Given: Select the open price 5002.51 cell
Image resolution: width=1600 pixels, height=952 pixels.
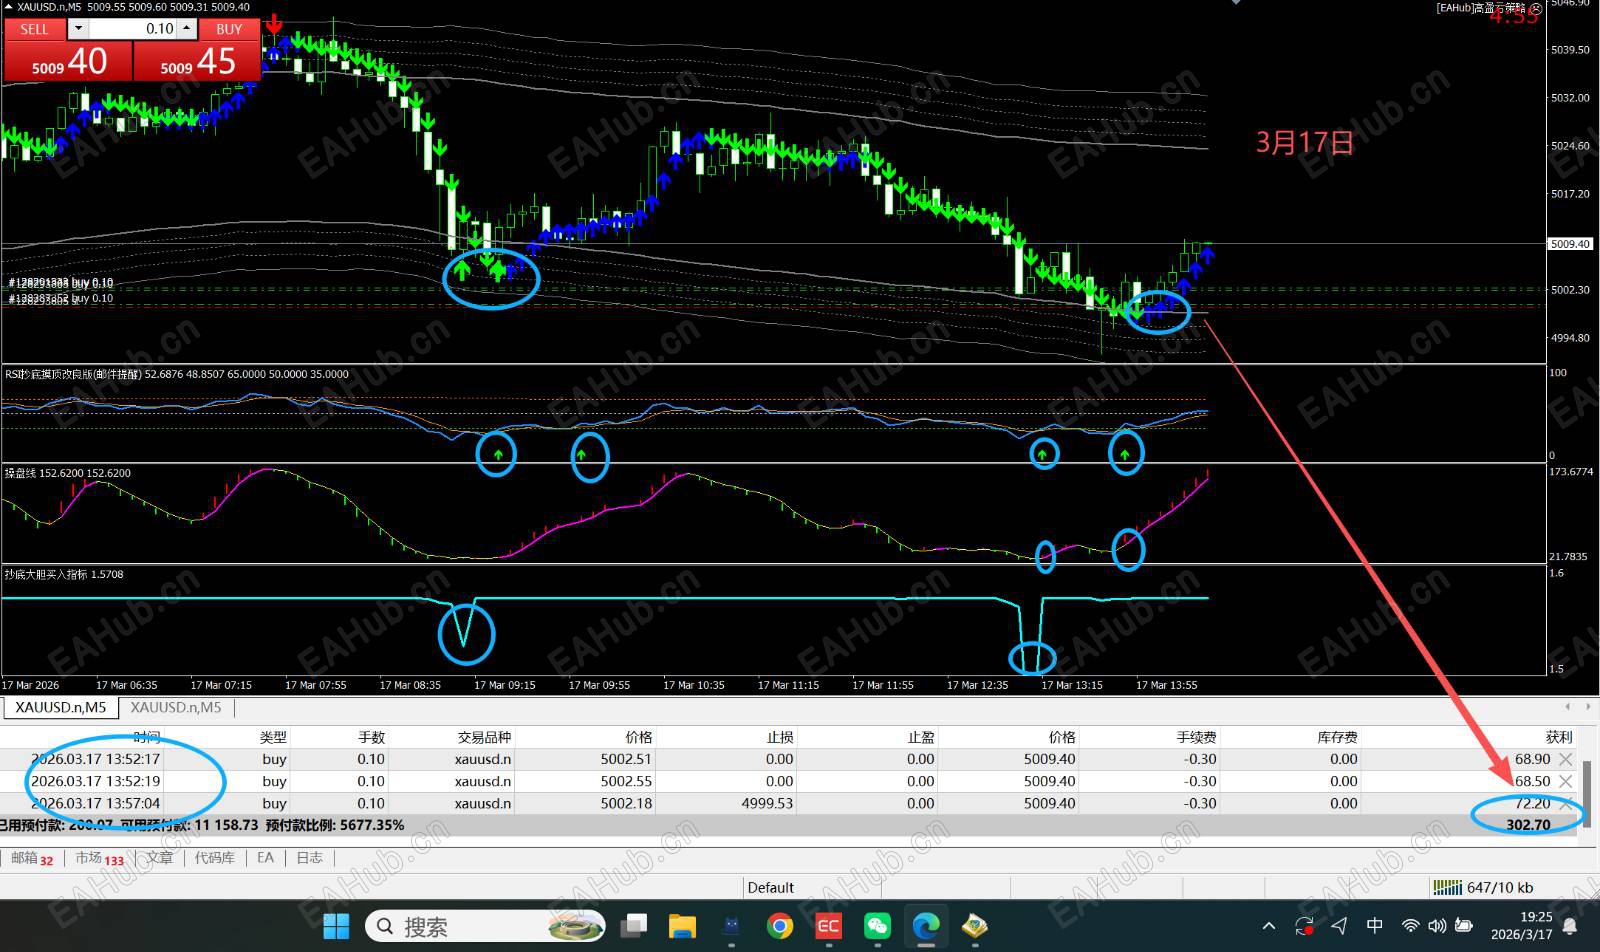Looking at the screenshot, I should click(626, 759).
